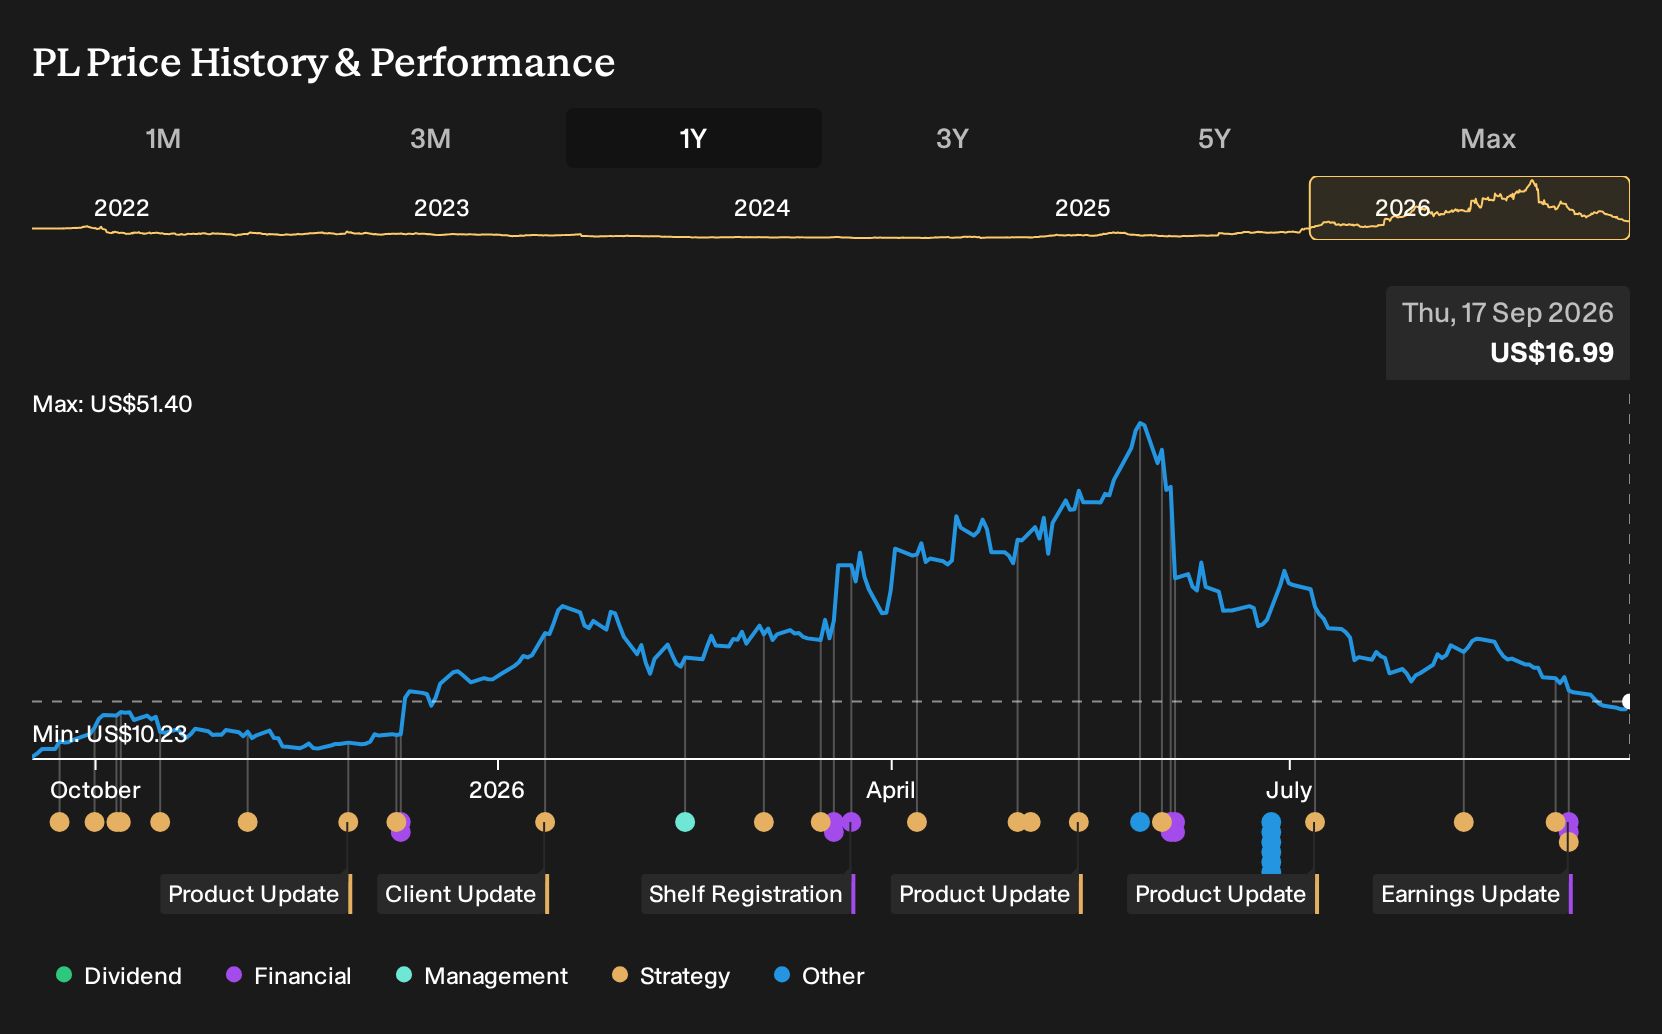Screen dimensions: 1662x1034
Task: Open the Client Update event label
Action: (x=463, y=894)
